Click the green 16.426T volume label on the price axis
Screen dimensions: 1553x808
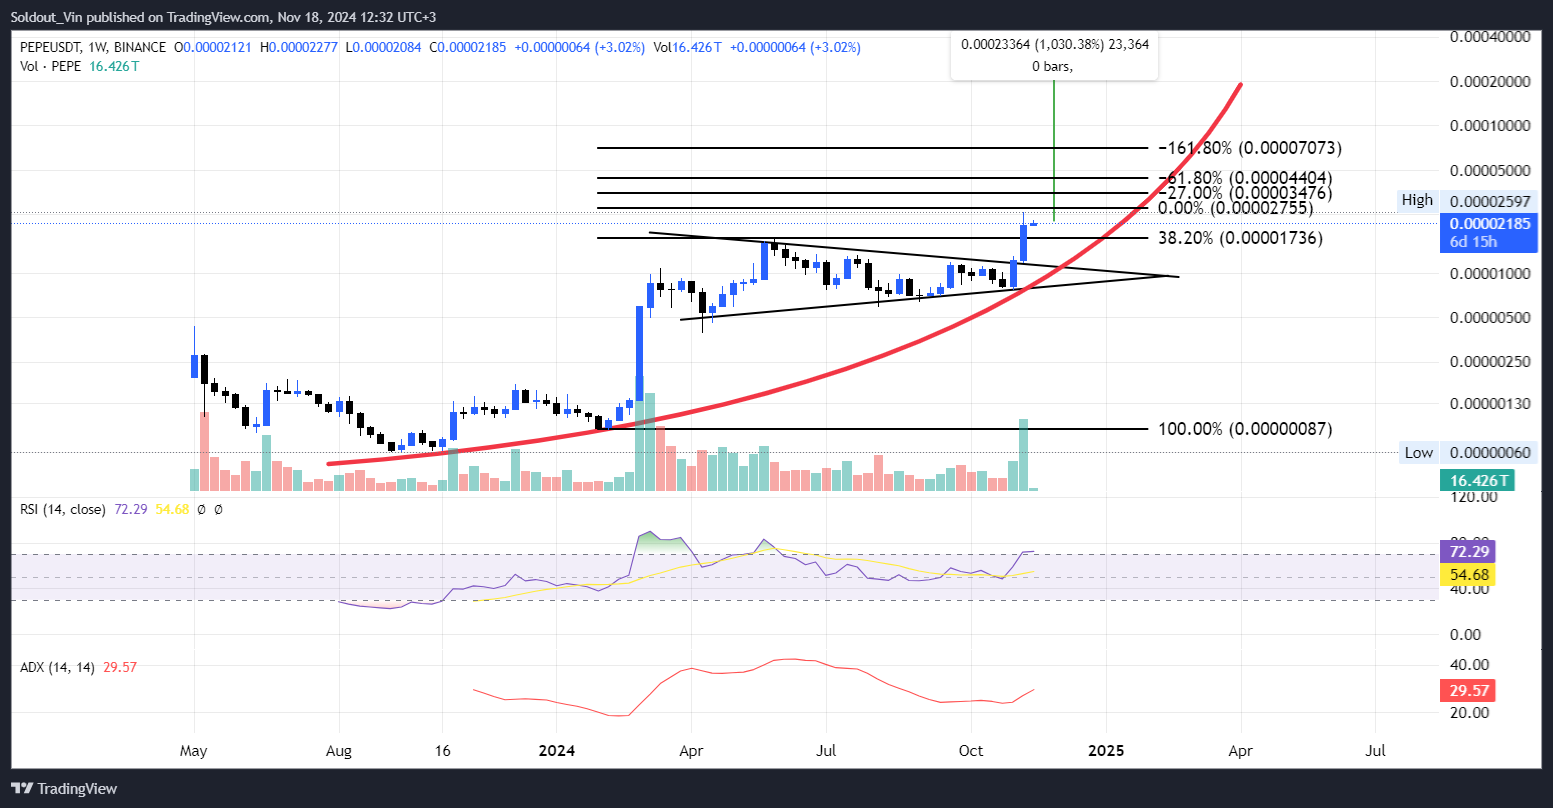[x=1477, y=481]
